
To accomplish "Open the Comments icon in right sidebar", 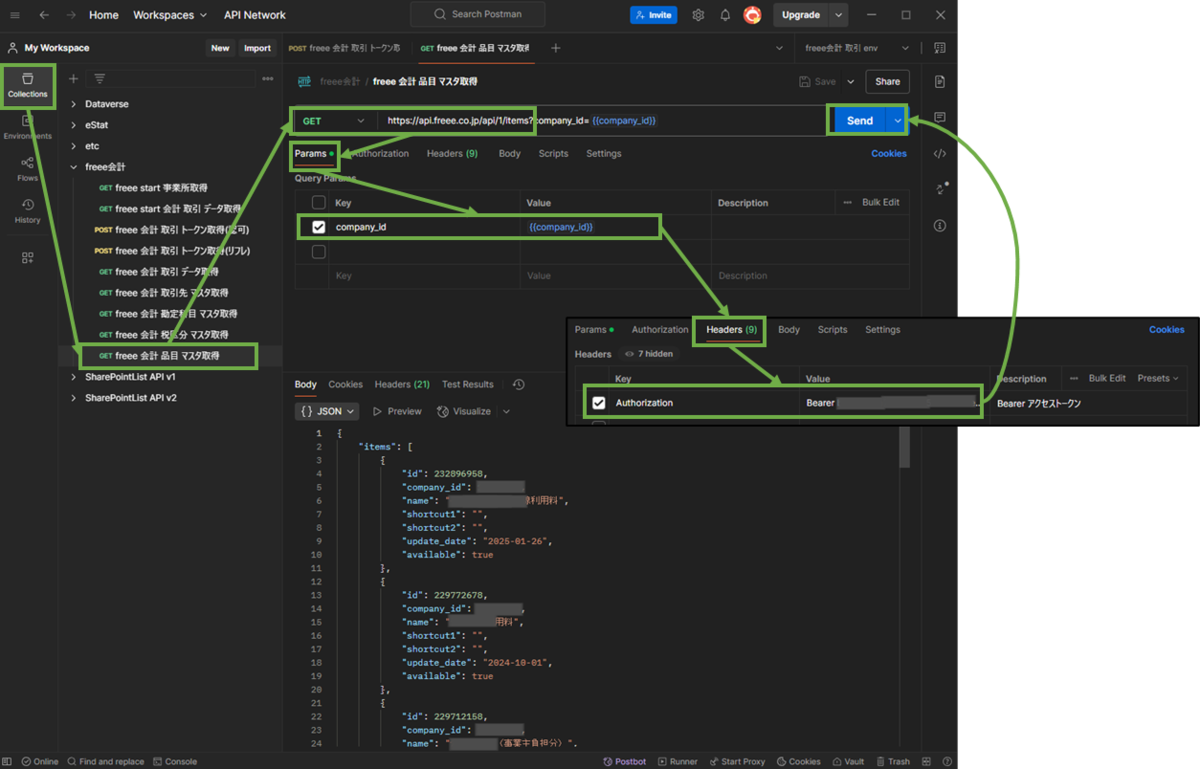I will 939,118.
